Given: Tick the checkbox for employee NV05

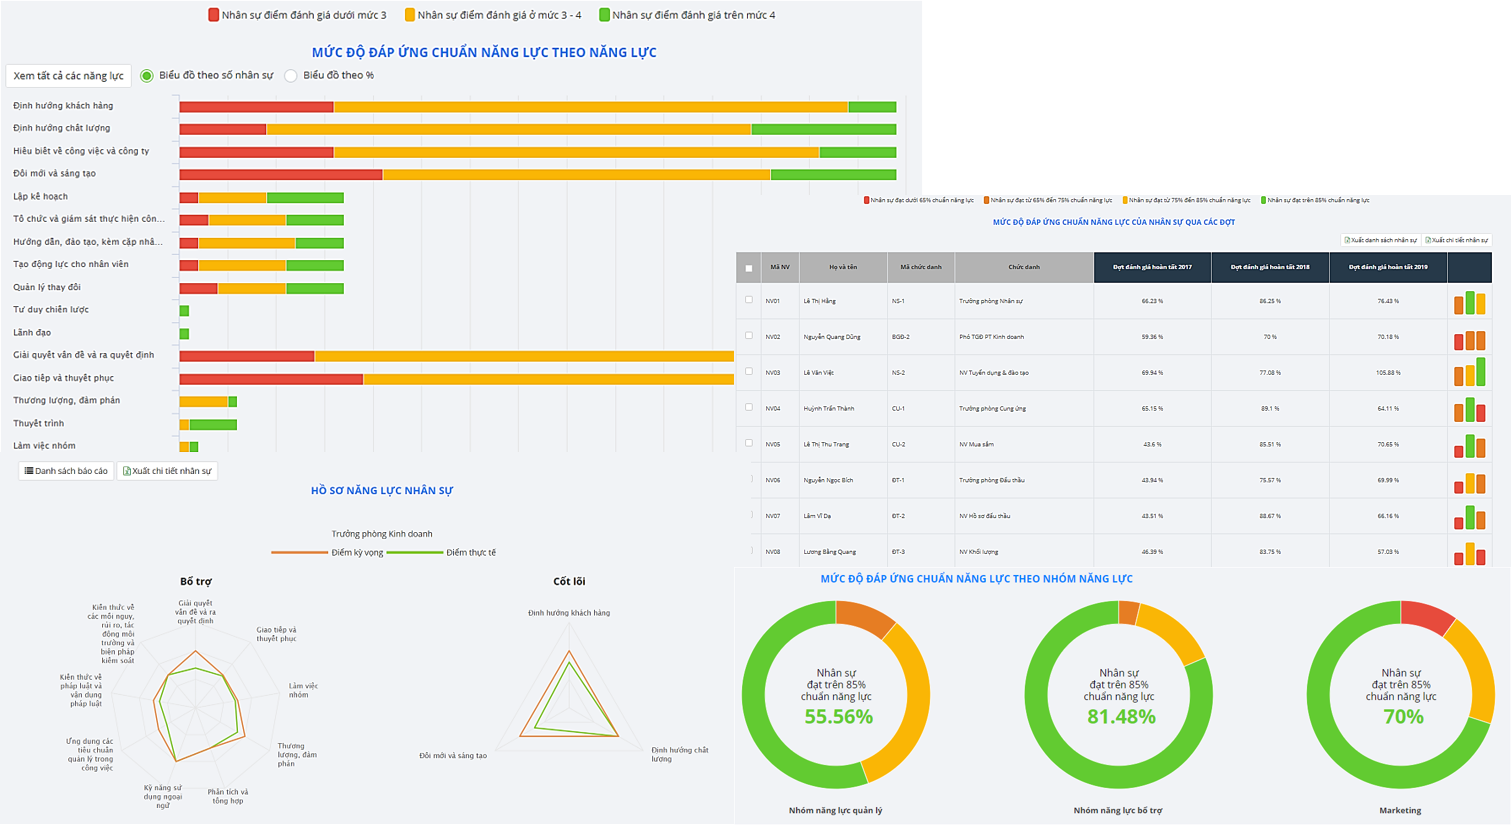Looking at the screenshot, I should coord(749,443).
